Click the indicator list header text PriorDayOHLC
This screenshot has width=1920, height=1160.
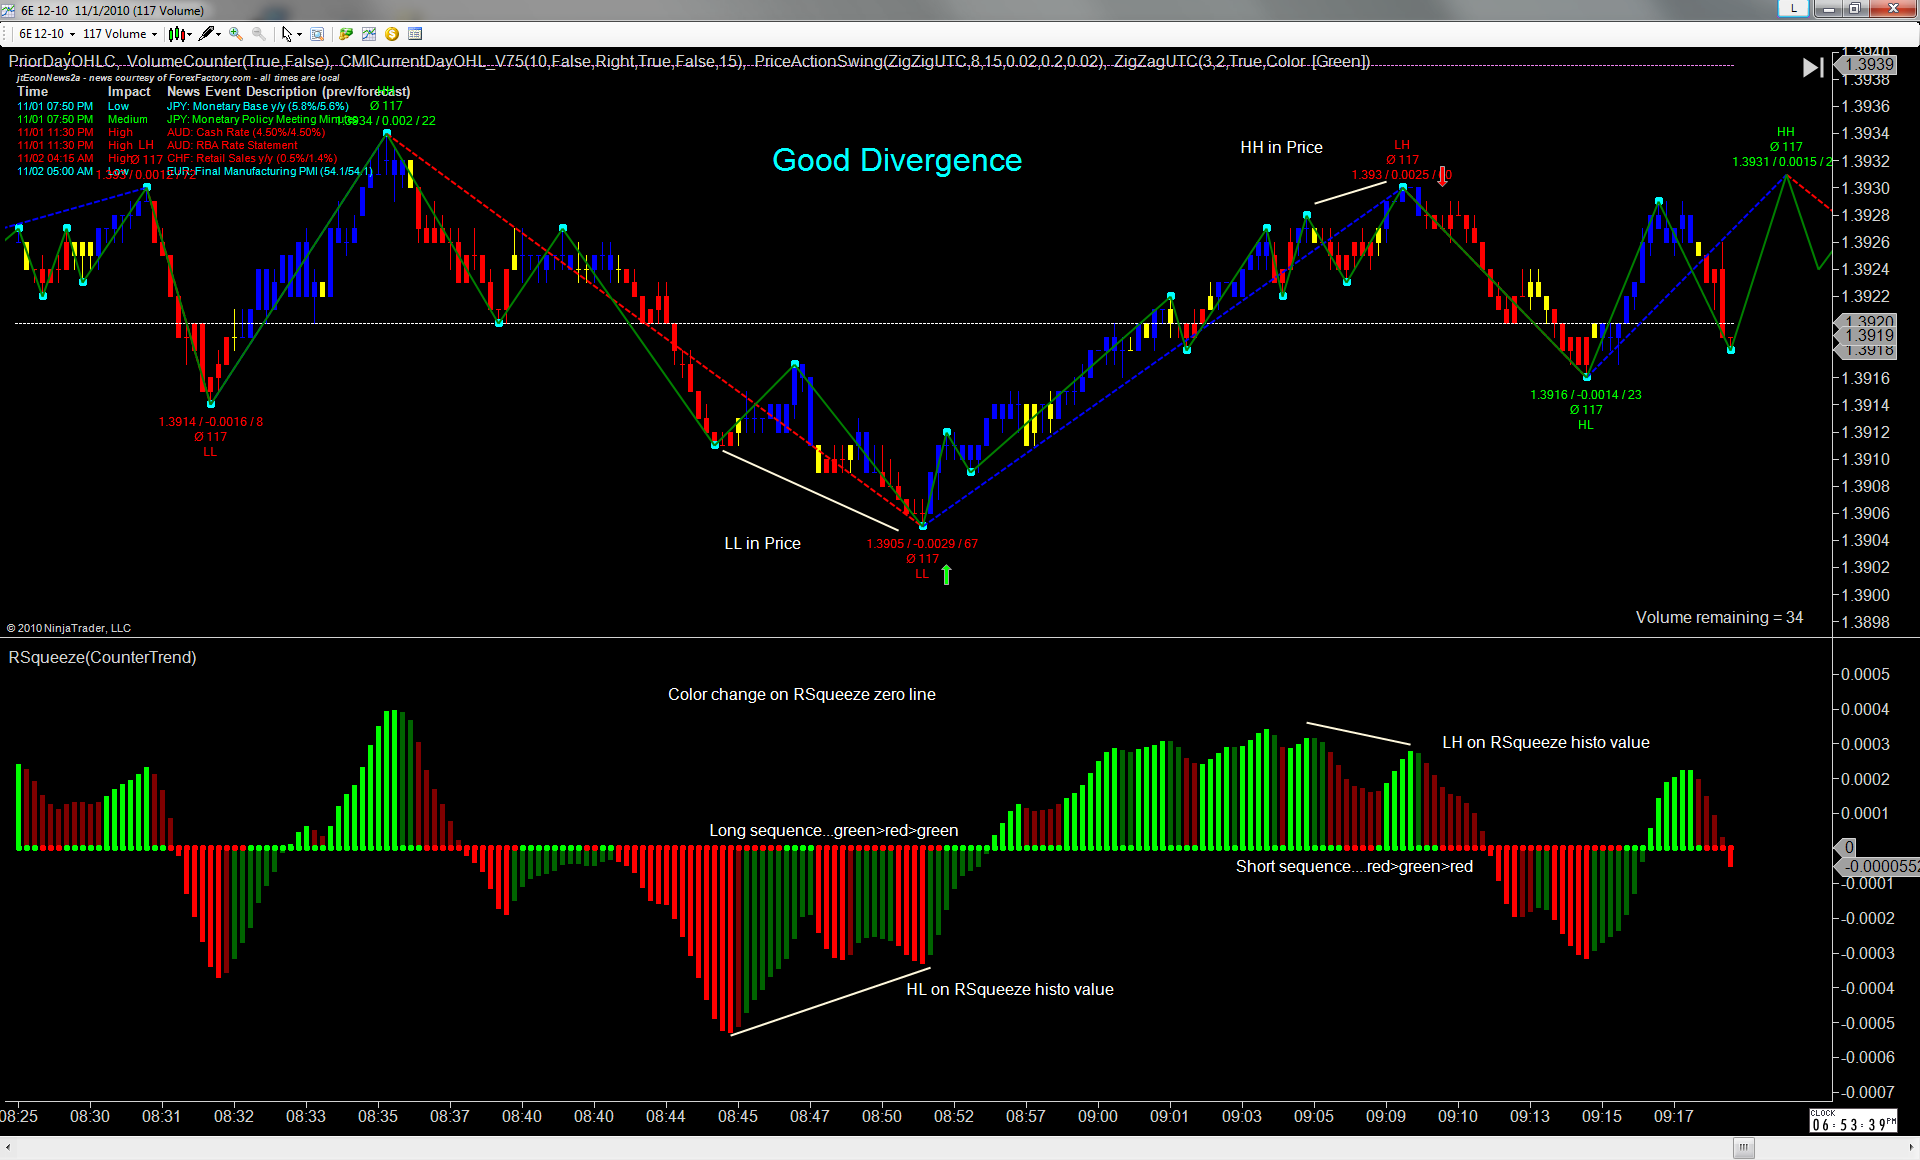coord(62,62)
